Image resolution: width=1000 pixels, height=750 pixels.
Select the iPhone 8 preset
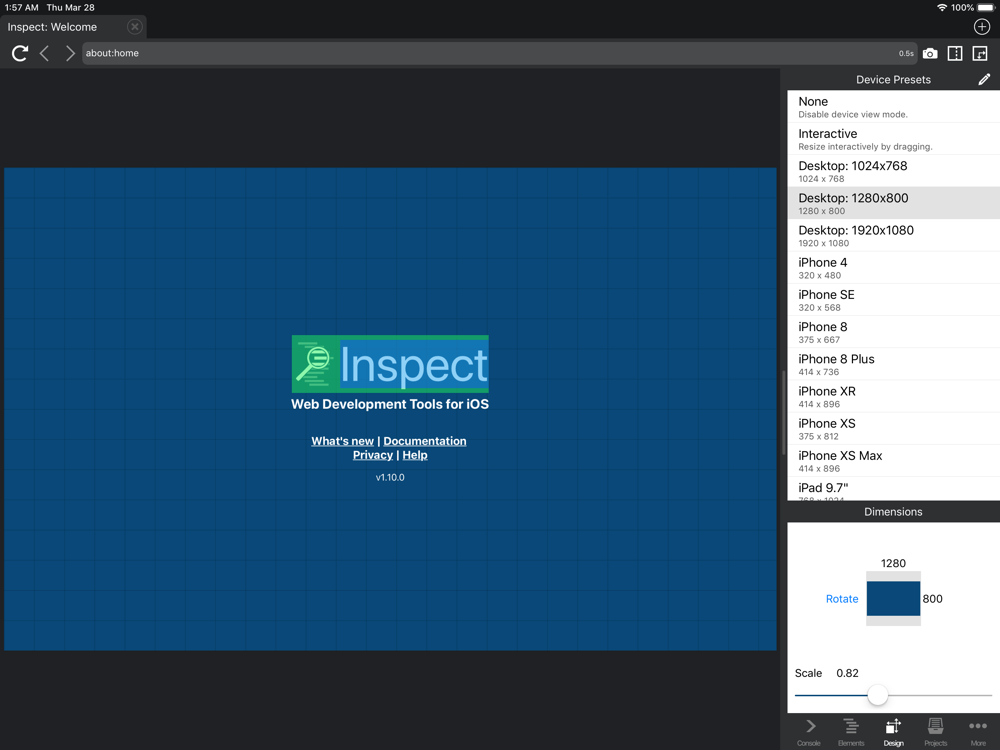click(x=893, y=332)
